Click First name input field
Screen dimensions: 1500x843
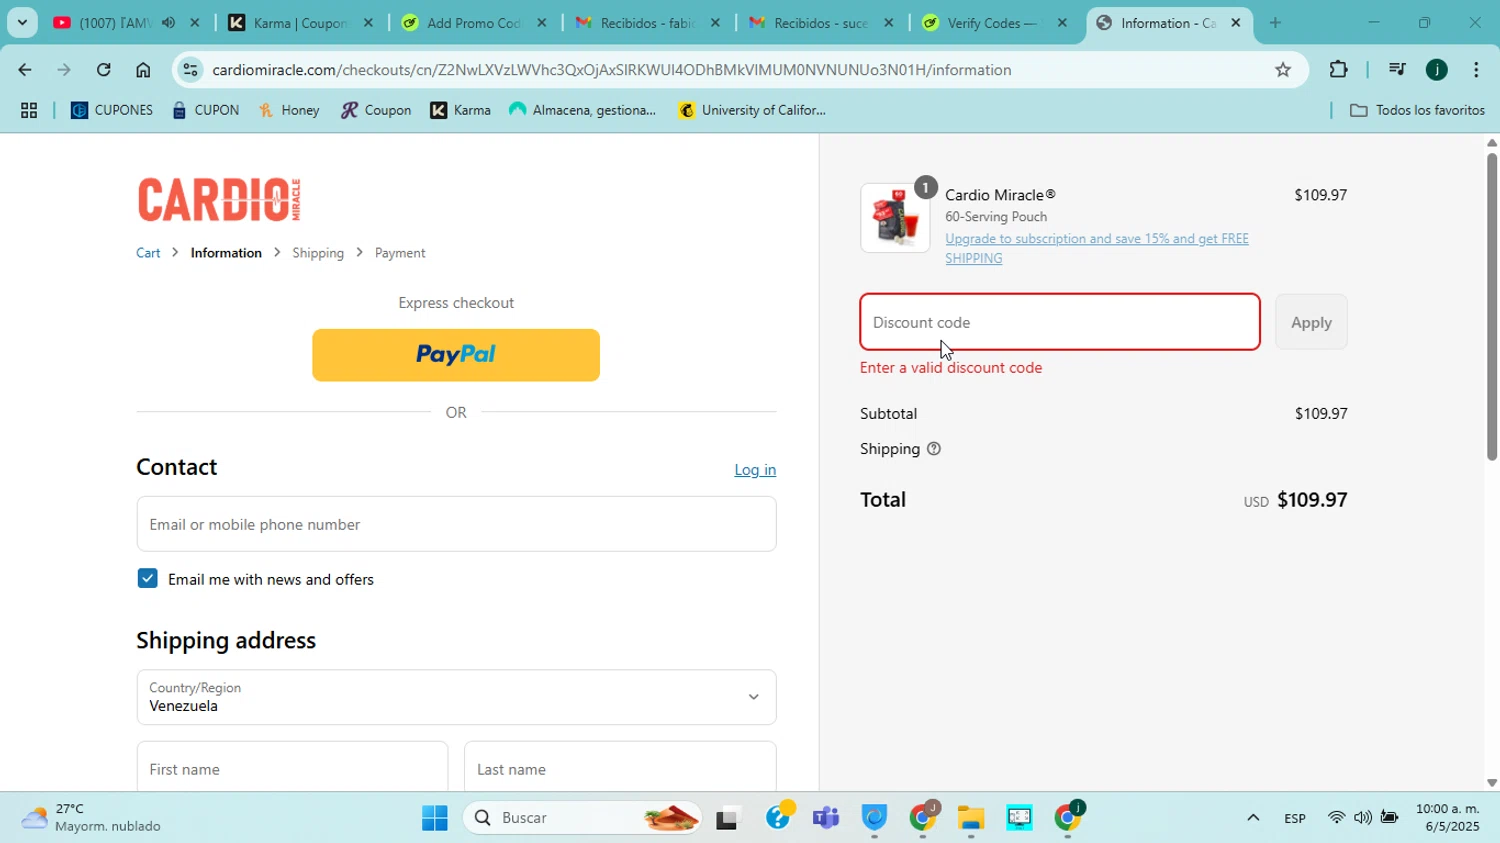click(292, 768)
